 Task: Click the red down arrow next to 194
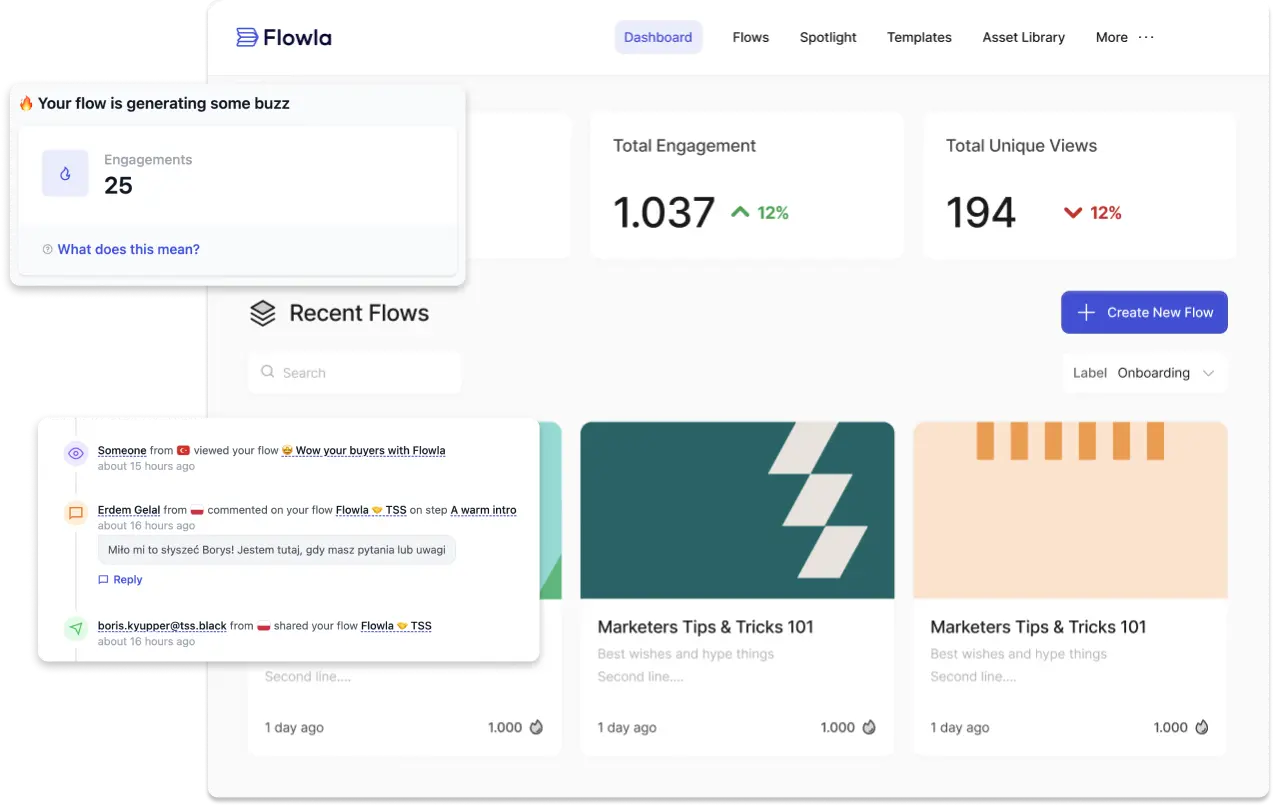click(1073, 212)
